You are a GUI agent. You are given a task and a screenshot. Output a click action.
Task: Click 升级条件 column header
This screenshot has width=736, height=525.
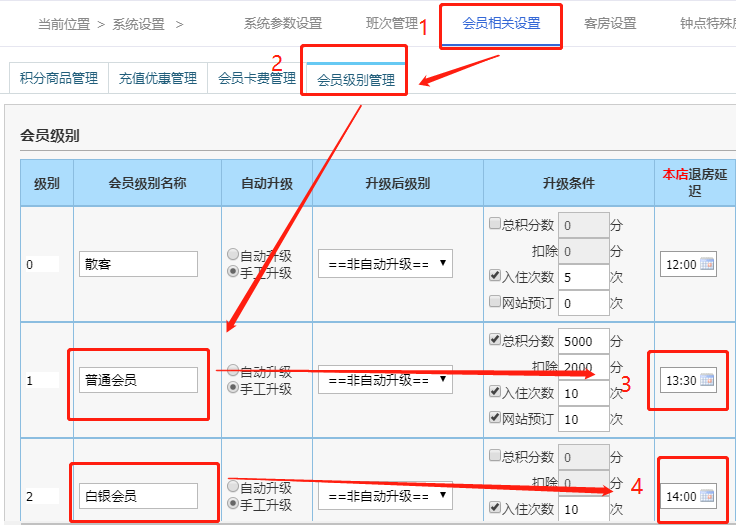coord(569,183)
